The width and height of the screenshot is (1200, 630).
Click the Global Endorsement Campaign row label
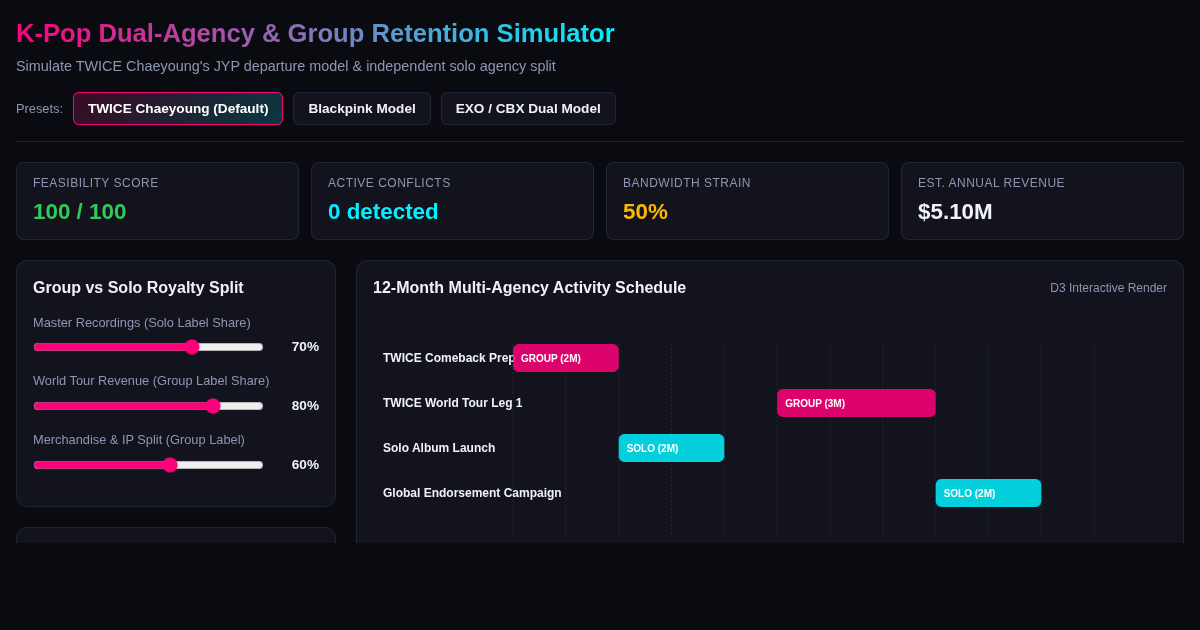click(472, 493)
